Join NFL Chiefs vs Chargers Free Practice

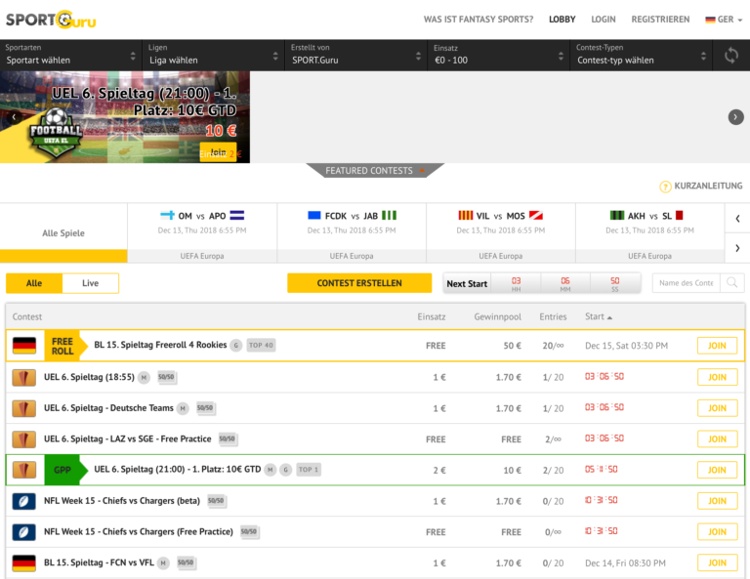(717, 532)
